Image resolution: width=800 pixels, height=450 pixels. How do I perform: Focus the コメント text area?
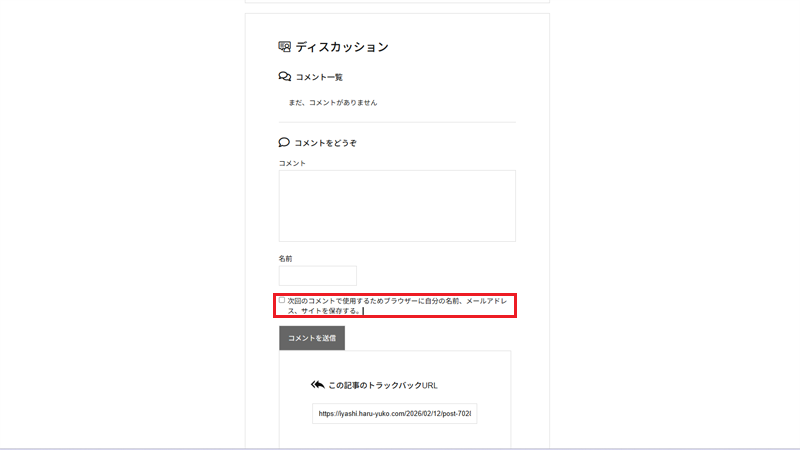pos(396,205)
